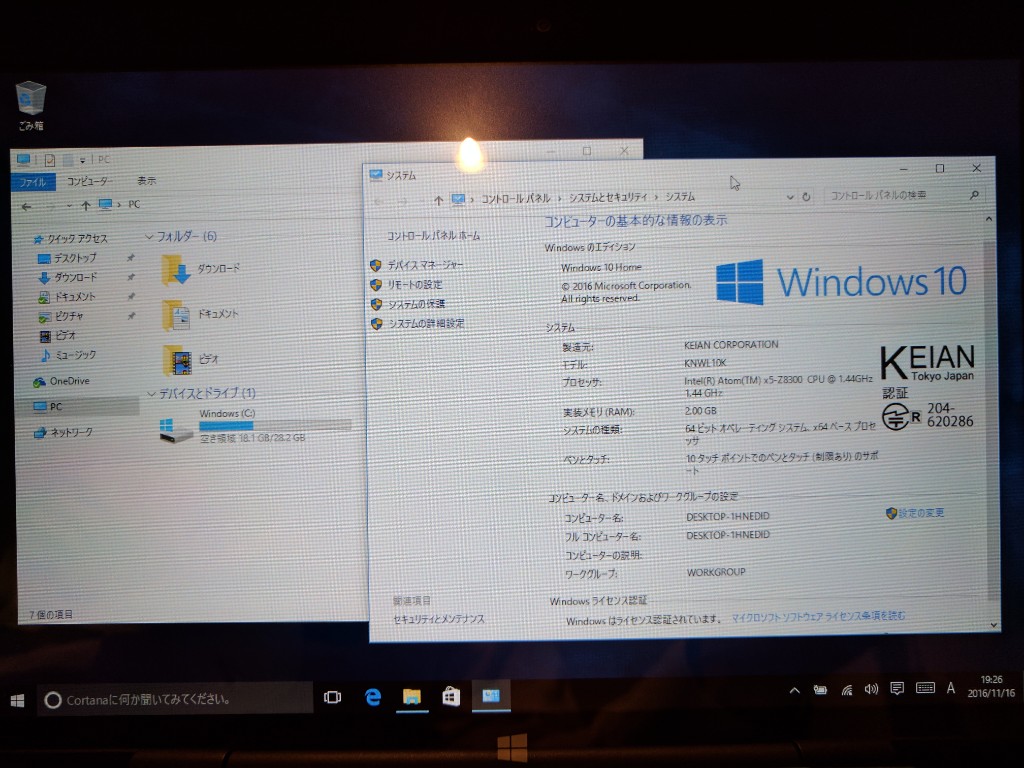Select PC in navigation pane

pyautogui.click(x=76, y=407)
